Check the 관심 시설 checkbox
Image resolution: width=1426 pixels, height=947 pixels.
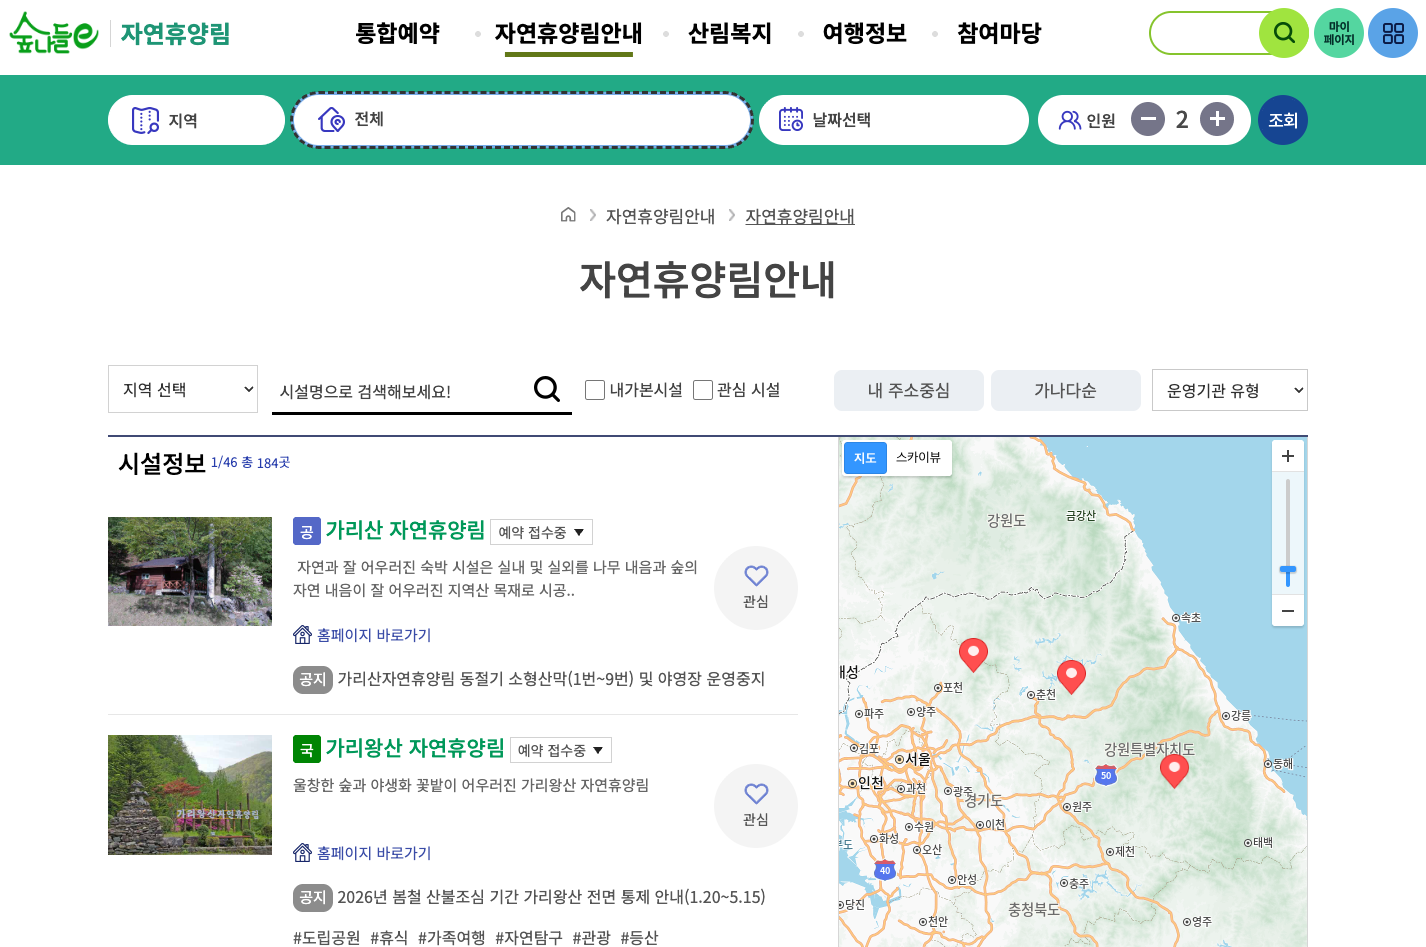click(x=703, y=390)
